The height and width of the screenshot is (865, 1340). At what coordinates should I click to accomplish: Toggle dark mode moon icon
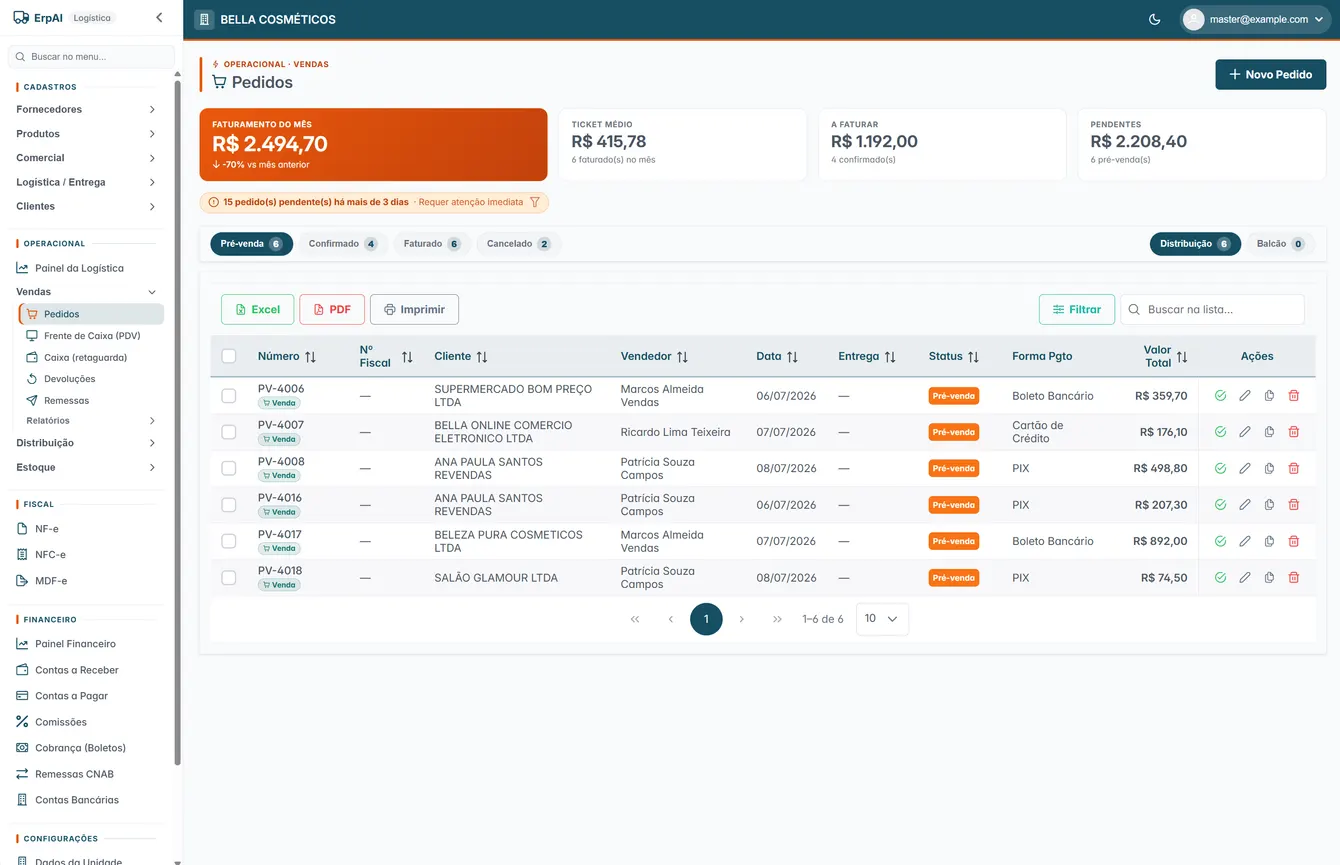coord(1154,19)
